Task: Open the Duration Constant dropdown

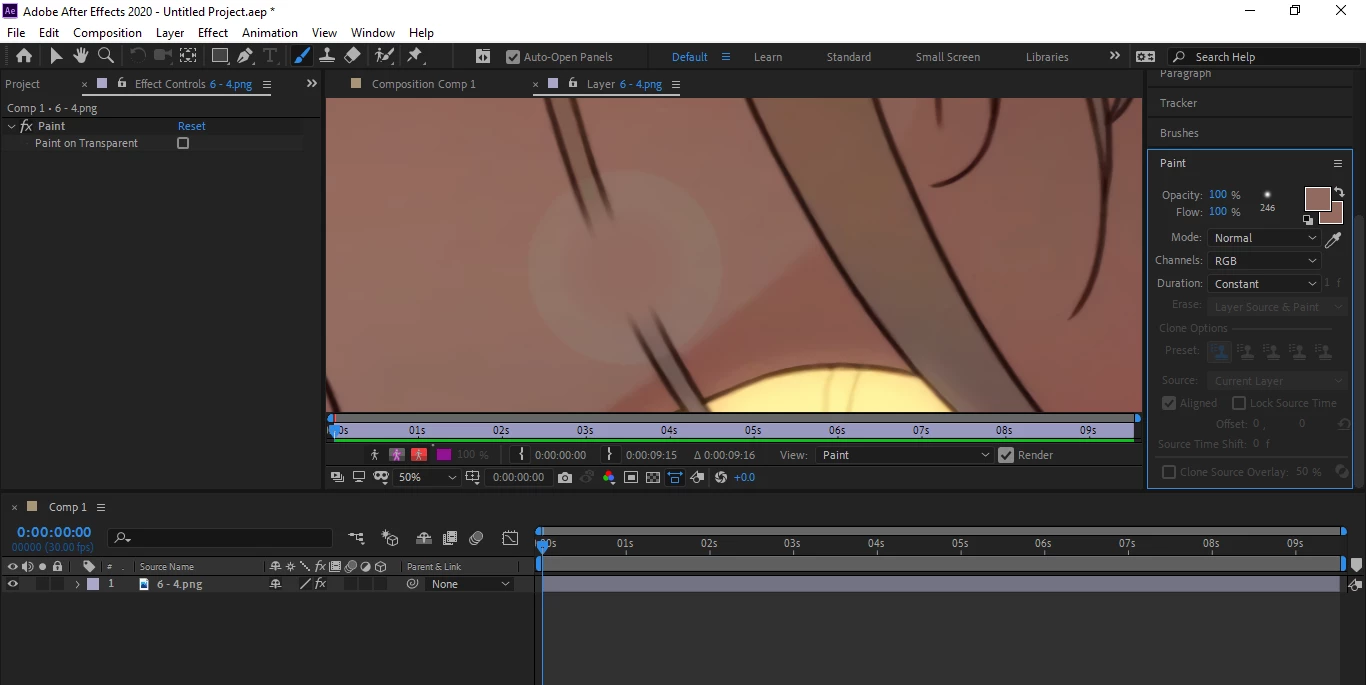Action: tap(1264, 284)
